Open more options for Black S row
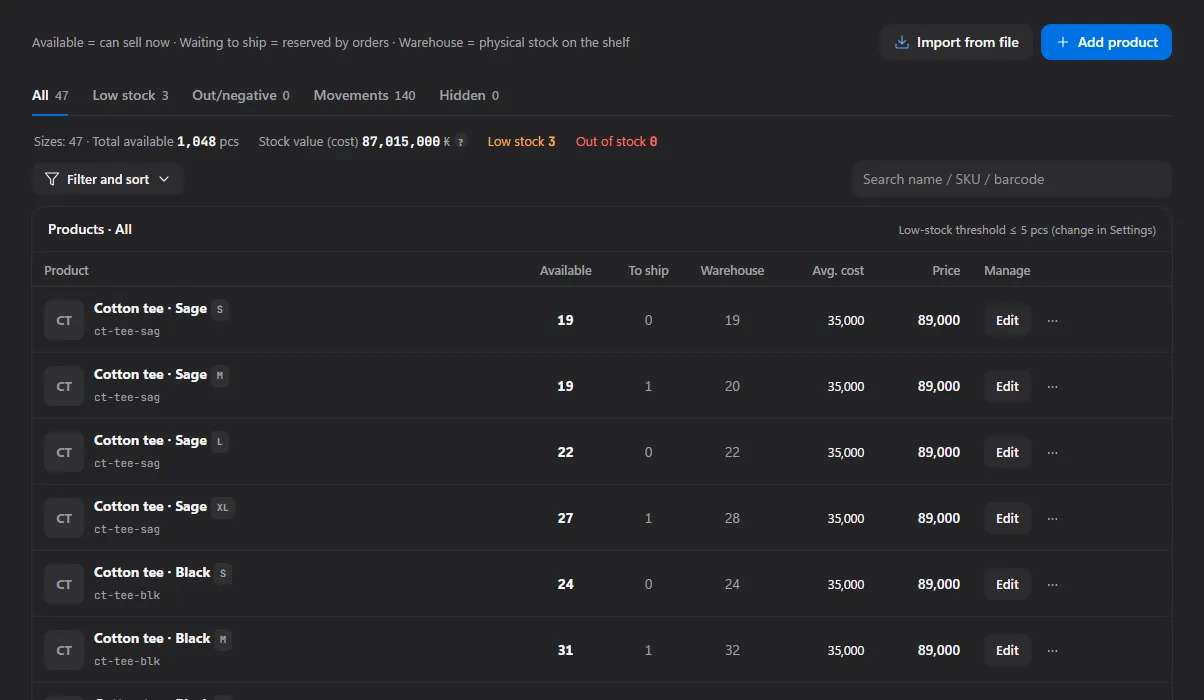This screenshot has width=1204, height=700. 1052,584
